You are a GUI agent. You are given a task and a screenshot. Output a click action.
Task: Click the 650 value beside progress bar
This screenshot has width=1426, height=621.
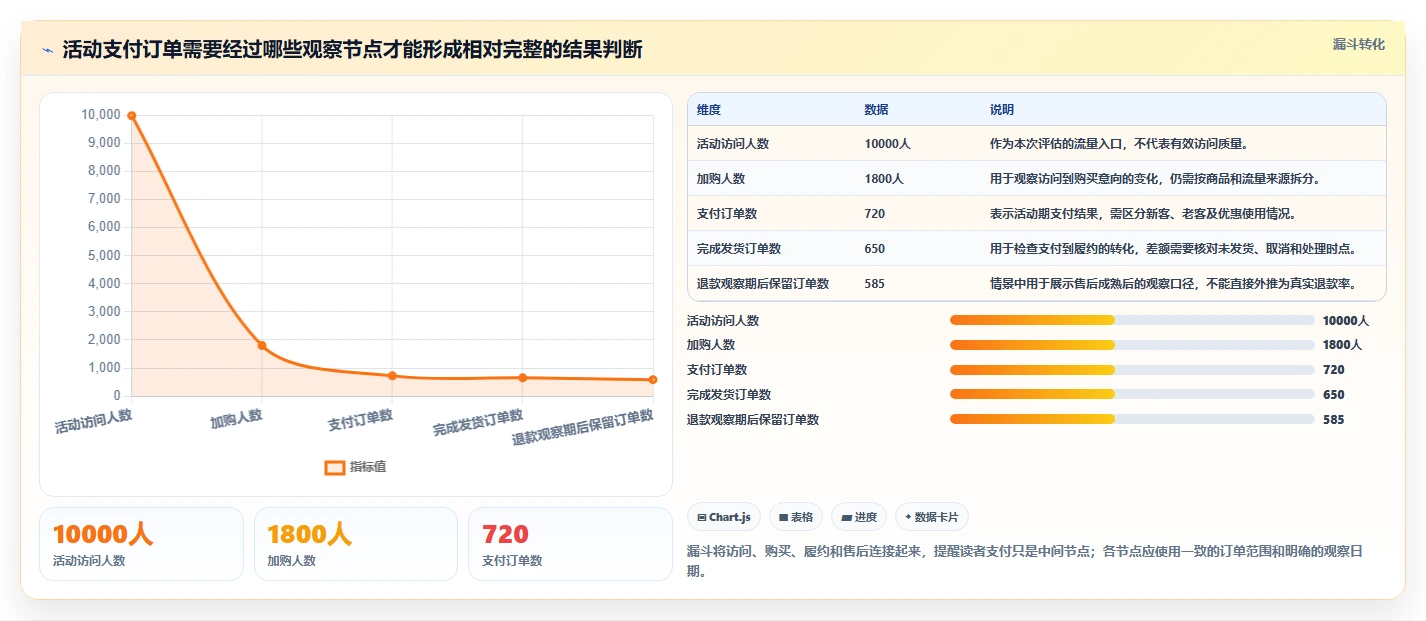(1334, 395)
